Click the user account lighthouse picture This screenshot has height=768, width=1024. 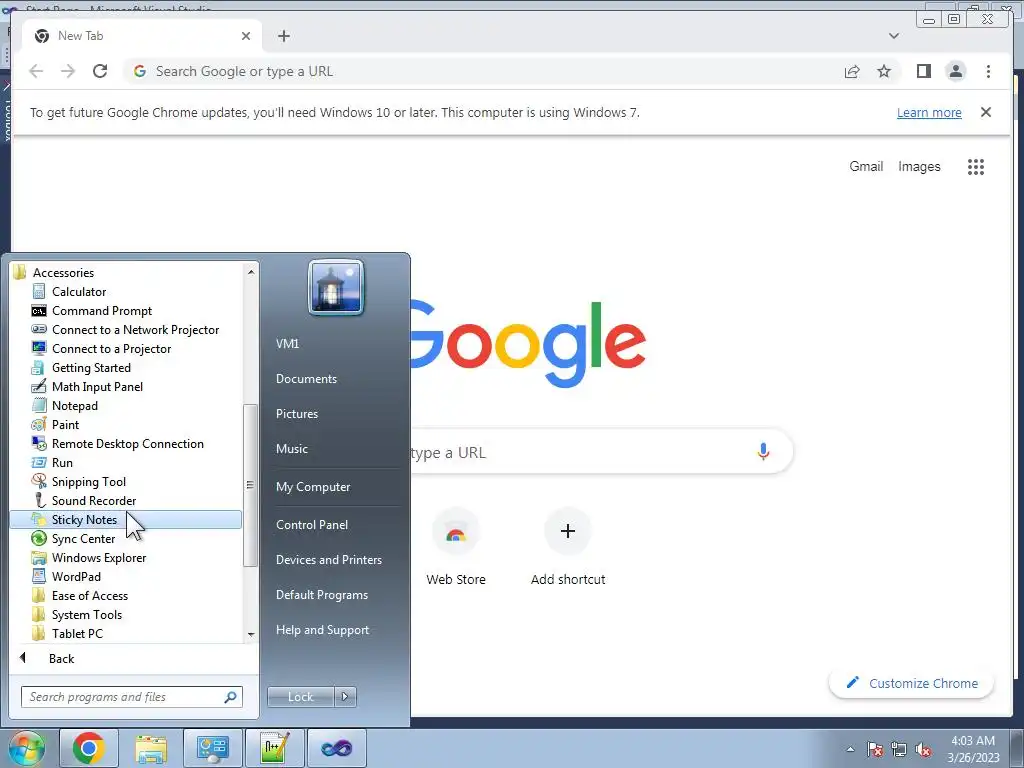[336, 287]
